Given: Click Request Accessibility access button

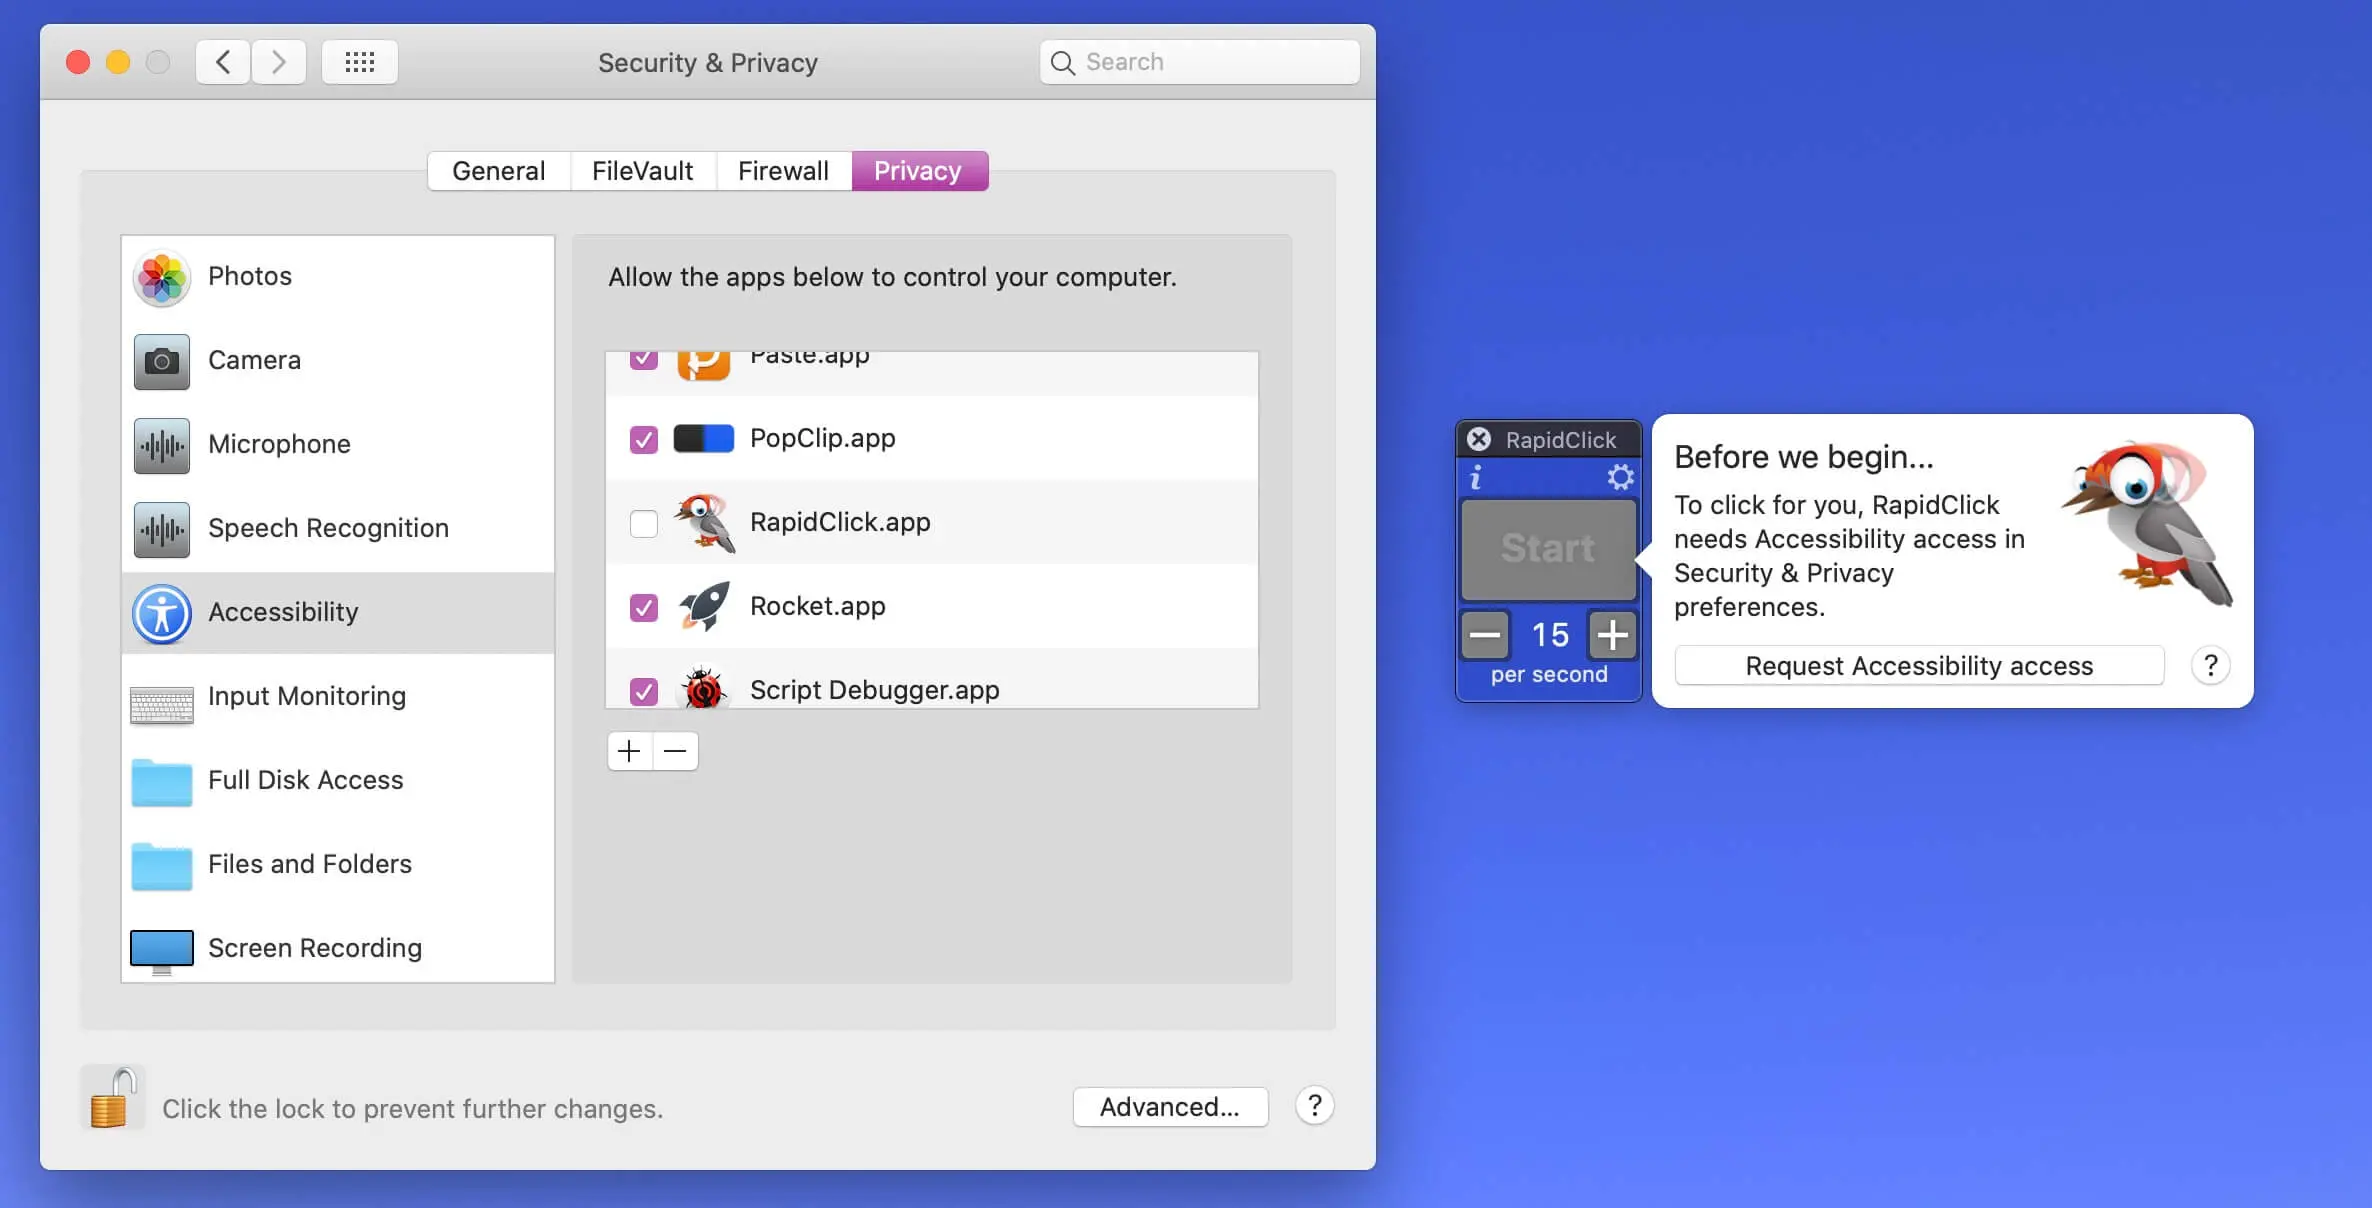Looking at the screenshot, I should (1918, 666).
